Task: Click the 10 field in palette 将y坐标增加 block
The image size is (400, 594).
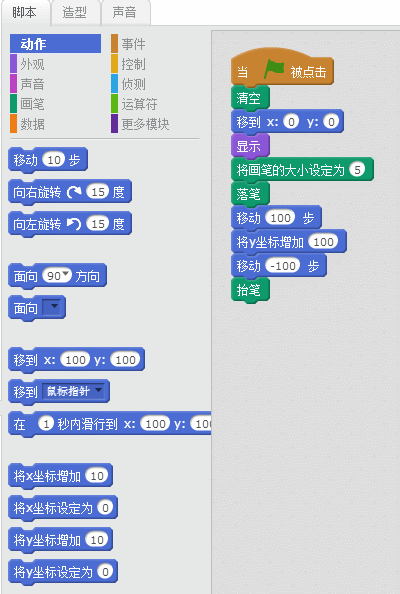Action: pyautogui.click(x=97, y=539)
